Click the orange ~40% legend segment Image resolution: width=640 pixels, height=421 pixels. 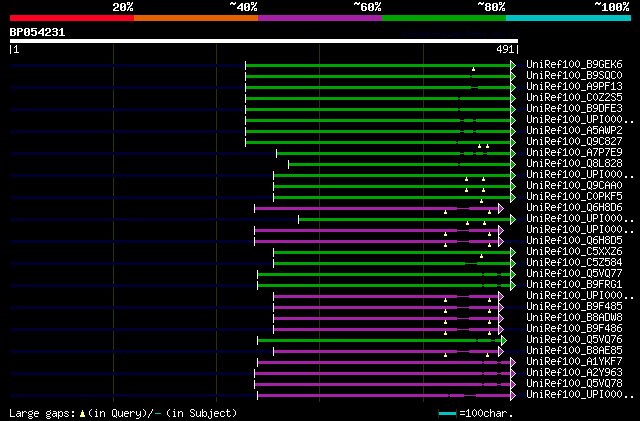tap(196, 18)
